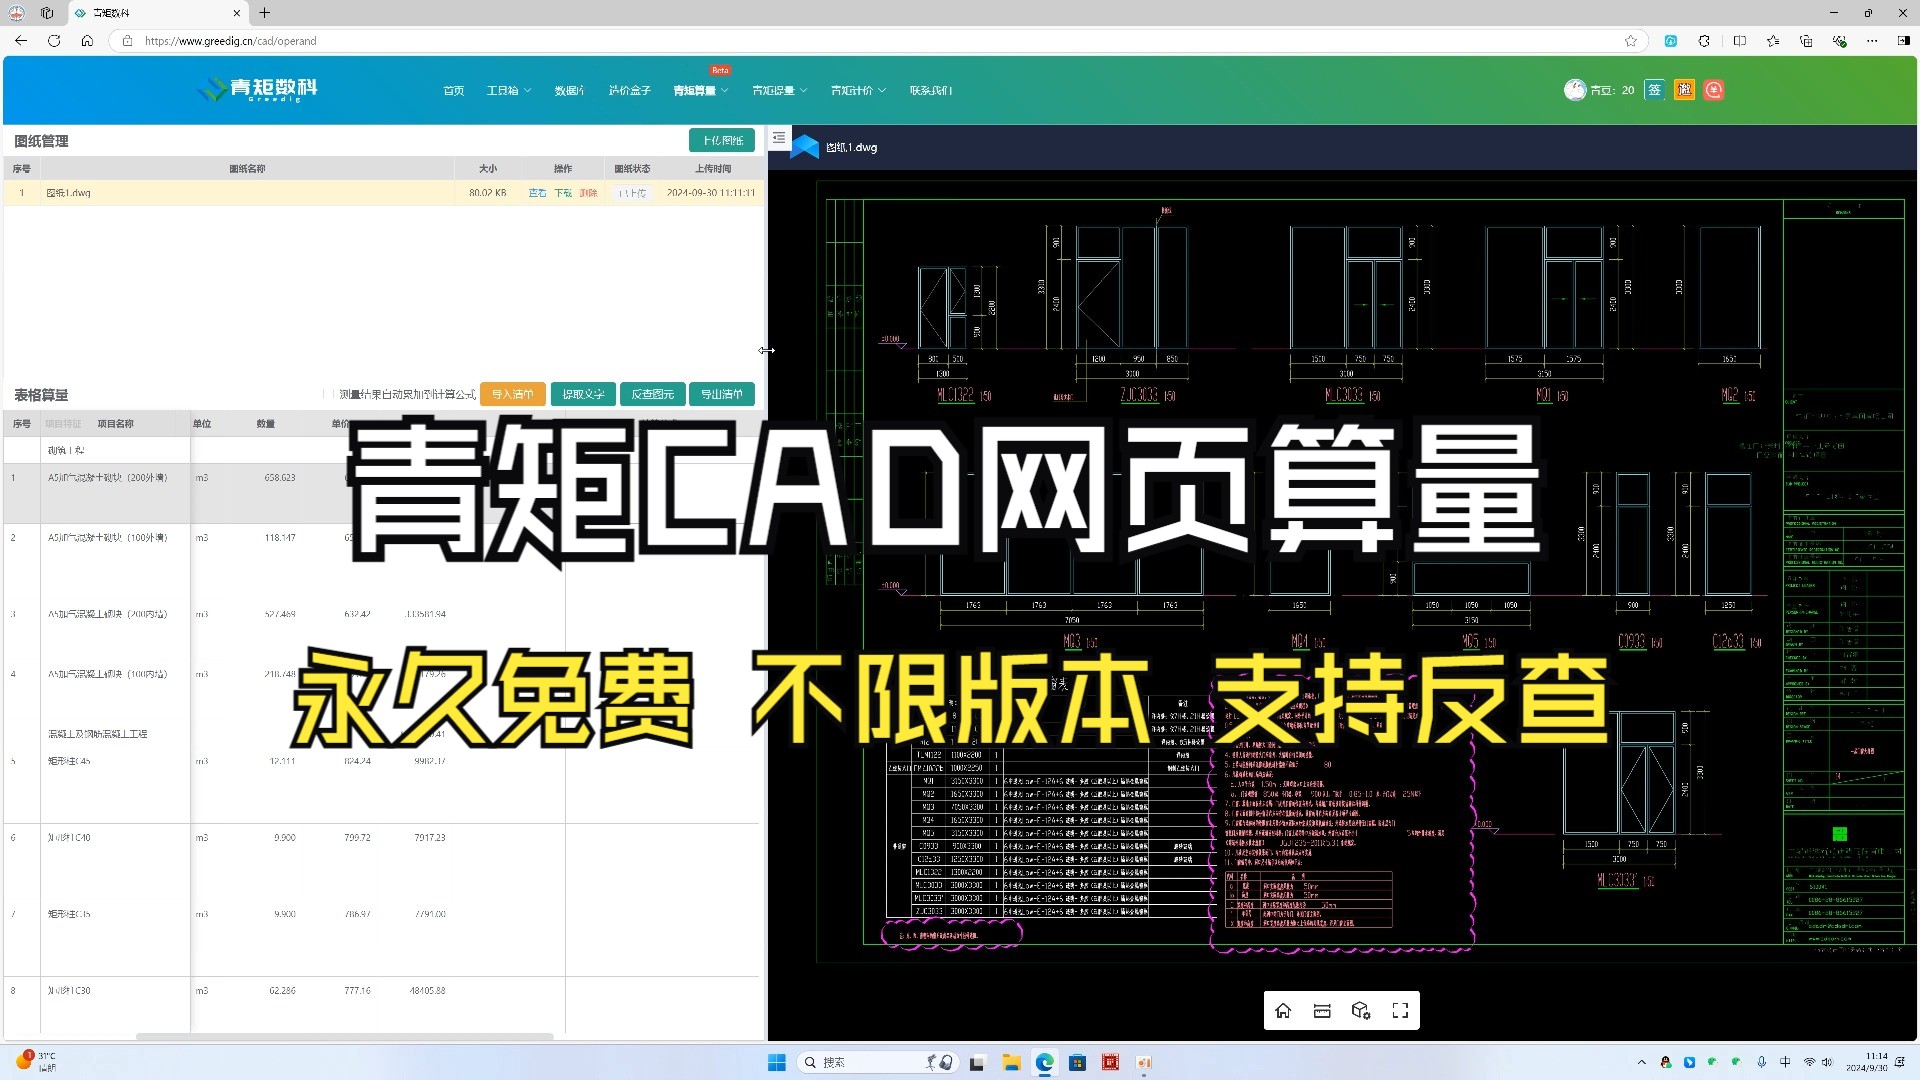Click the red 删除 link for 图纸1.dwg
Viewport: 1920px width, 1080px height.
(x=588, y=193)
